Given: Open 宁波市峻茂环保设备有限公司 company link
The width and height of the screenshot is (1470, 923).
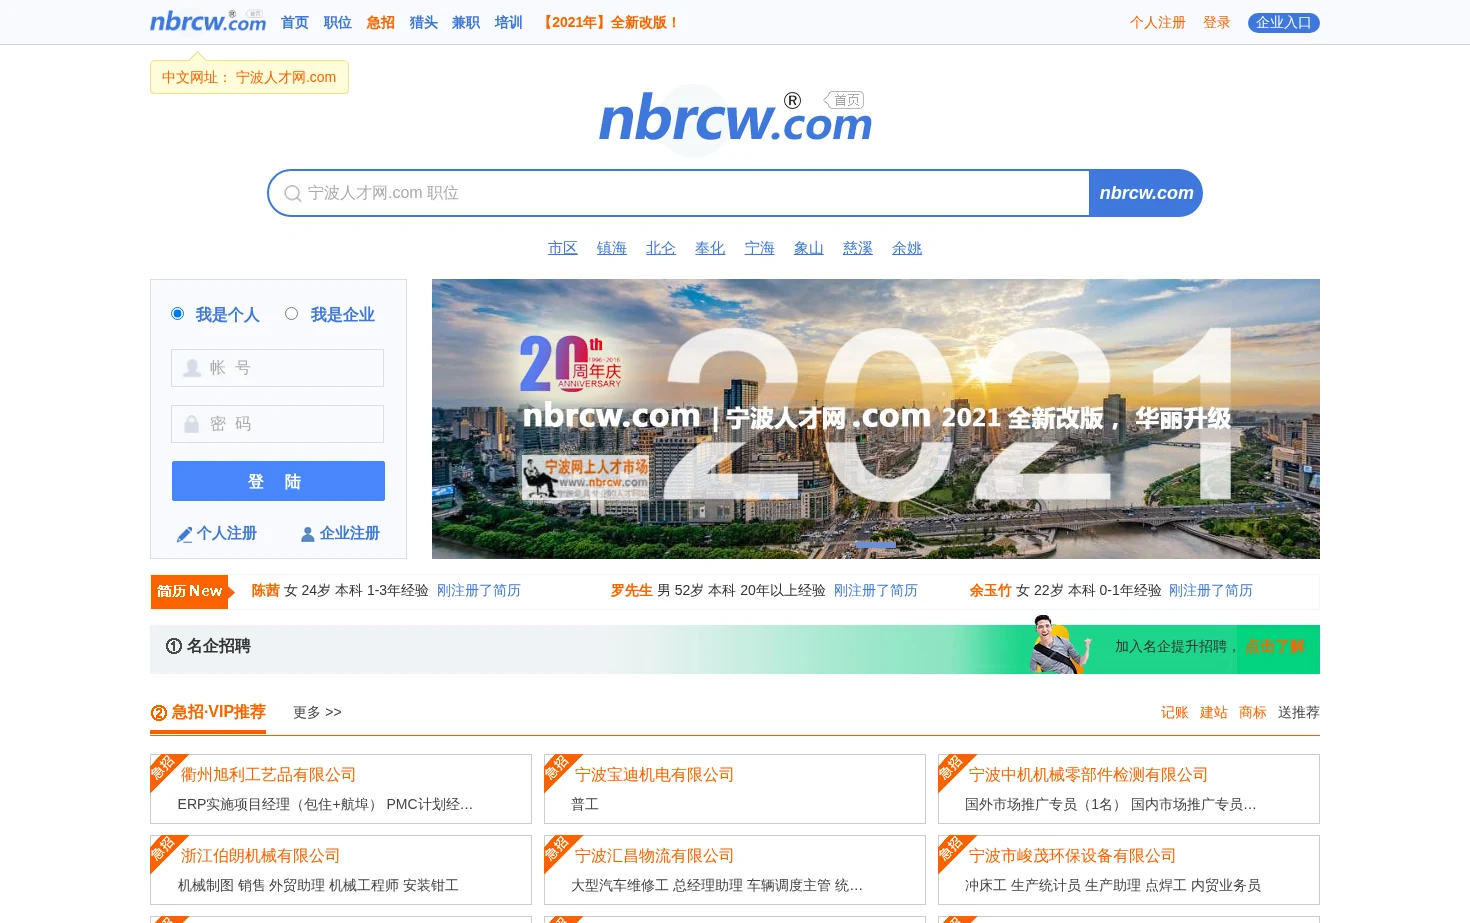Looking at the screenshot, I should pyautogui.click(x=1072, y=856).
